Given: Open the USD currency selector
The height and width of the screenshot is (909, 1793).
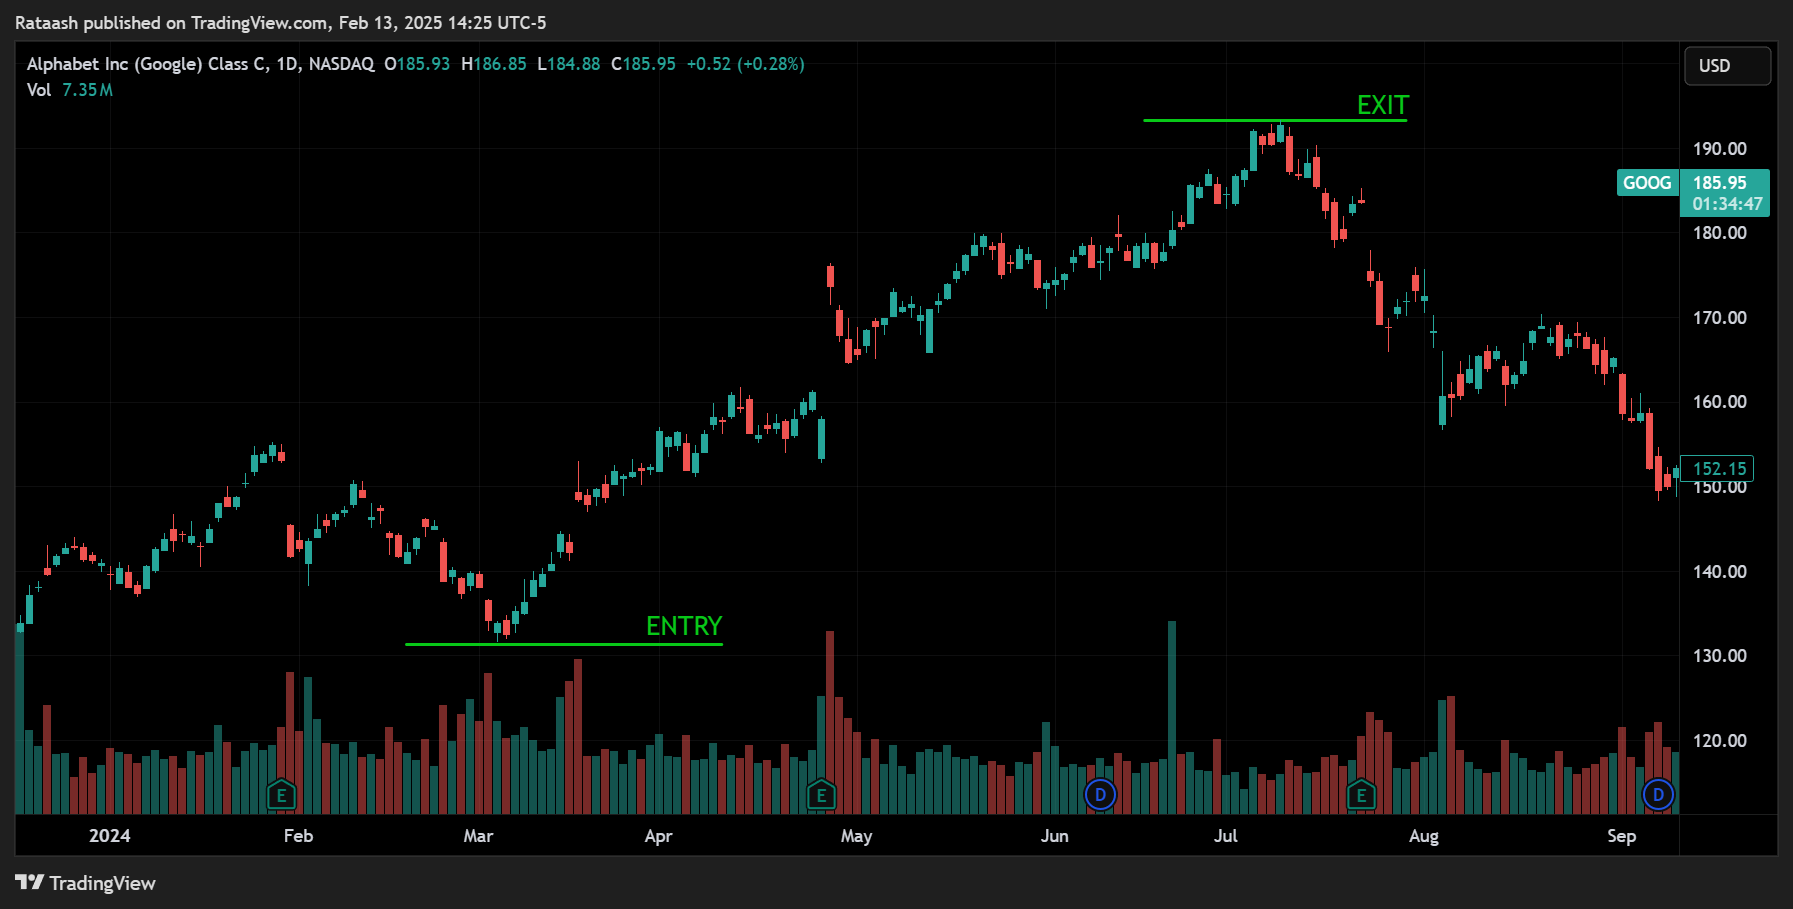Looking at the screenshot, I should [1728, 66].
